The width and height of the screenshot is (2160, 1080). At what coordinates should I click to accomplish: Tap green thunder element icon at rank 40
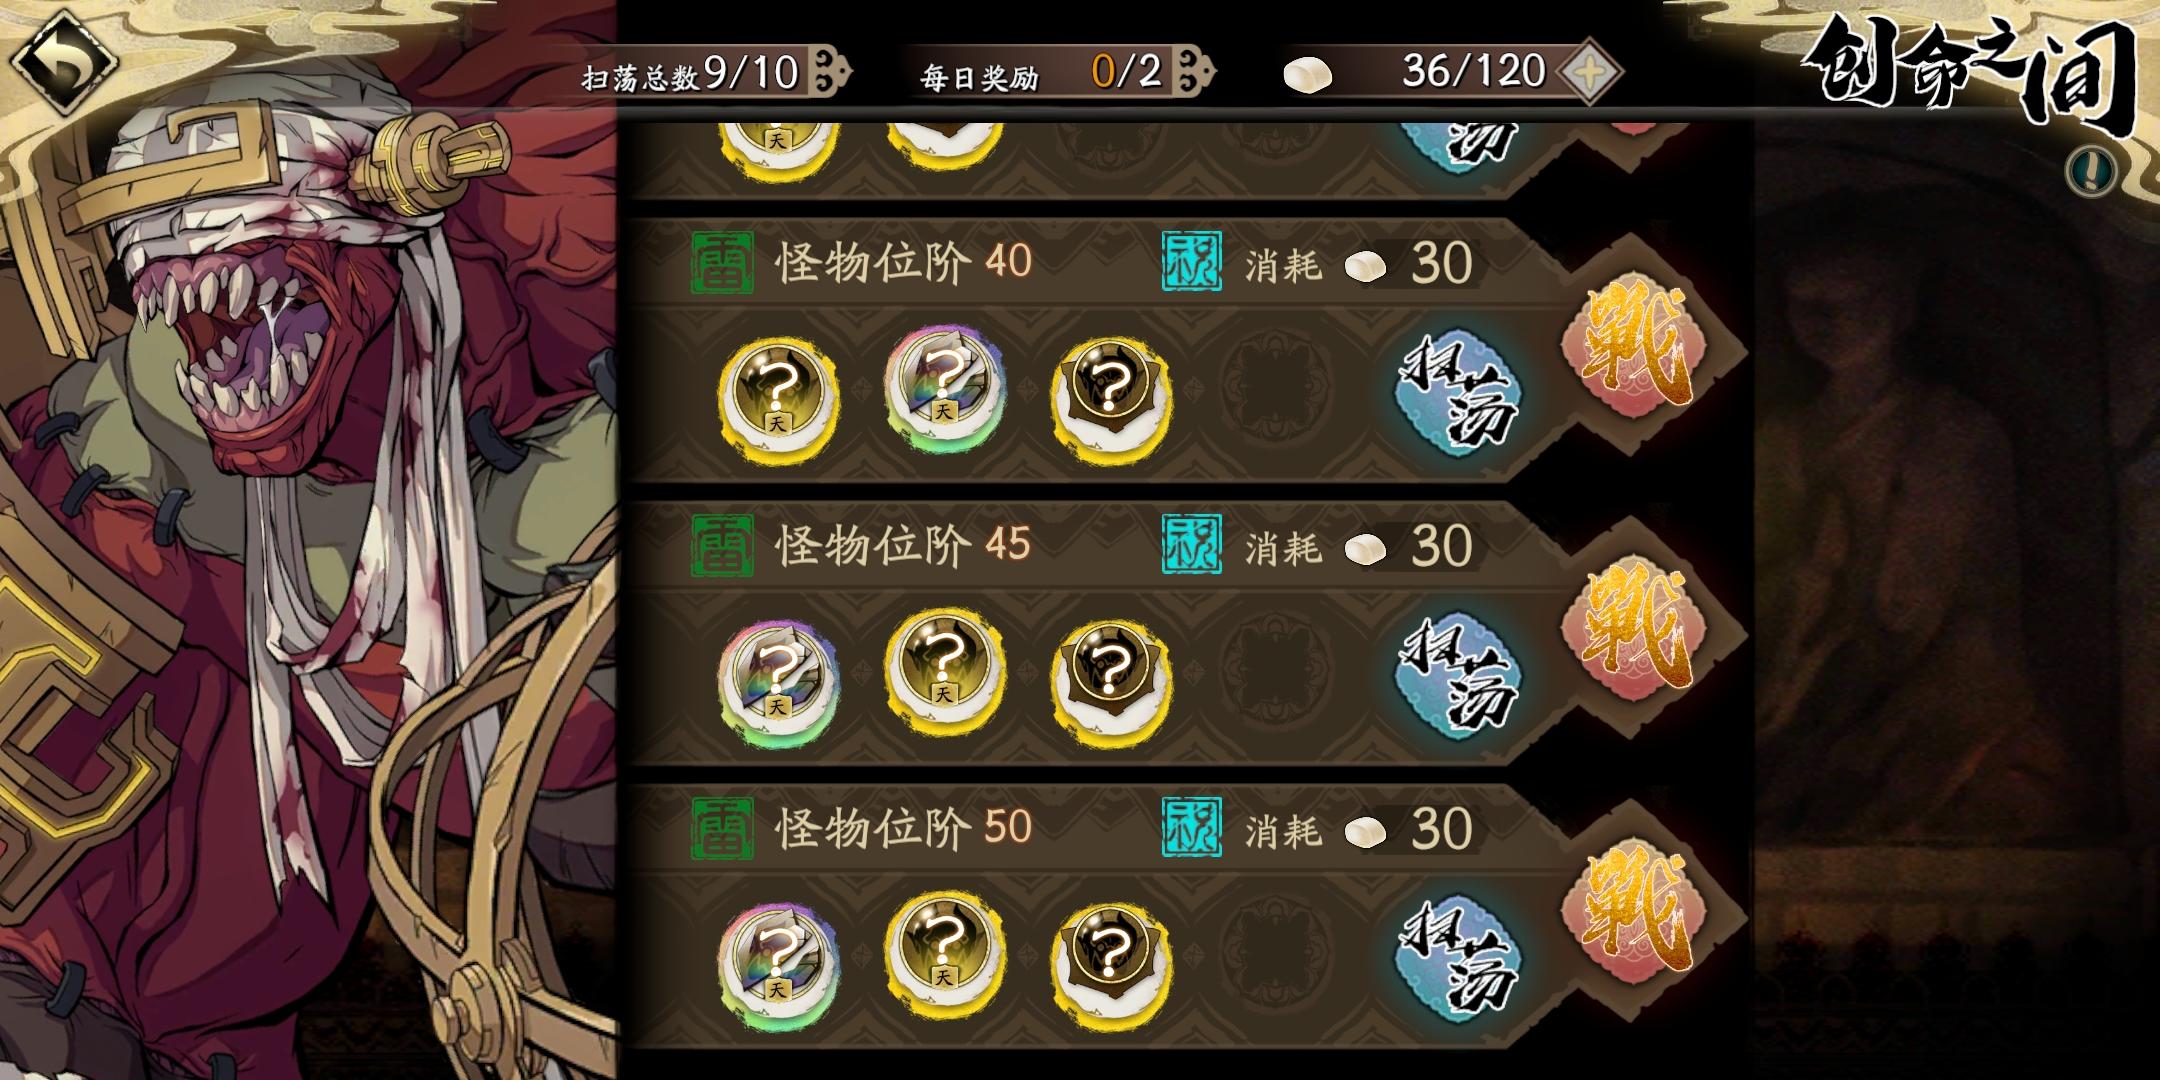[723, 263]
